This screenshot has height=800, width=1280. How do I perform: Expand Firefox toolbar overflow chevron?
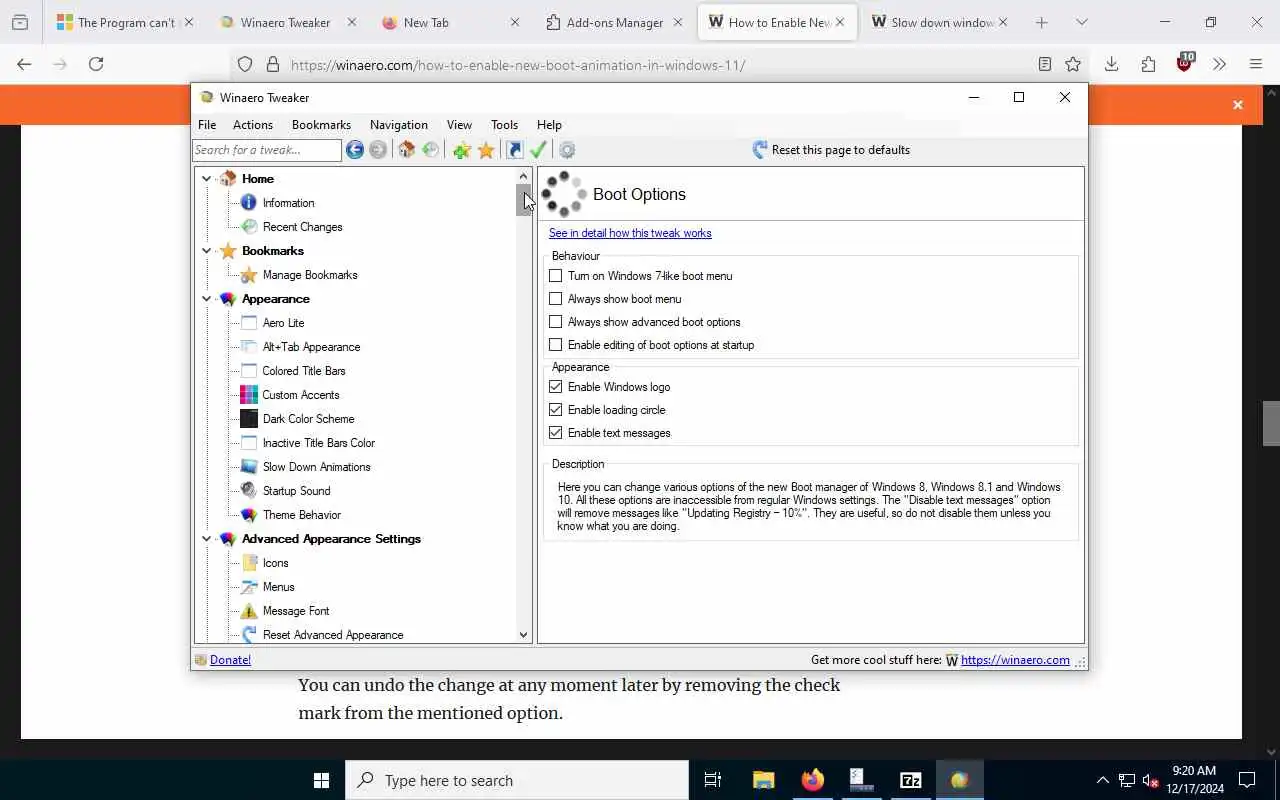[x=1219, y=64]
